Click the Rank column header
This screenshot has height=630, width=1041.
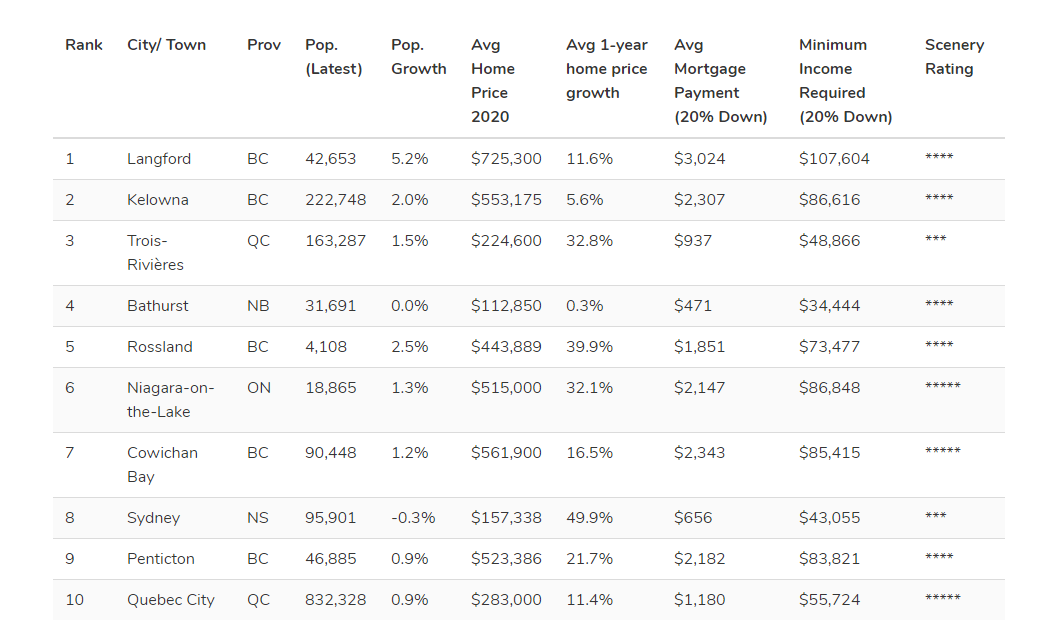click(84, 45)
